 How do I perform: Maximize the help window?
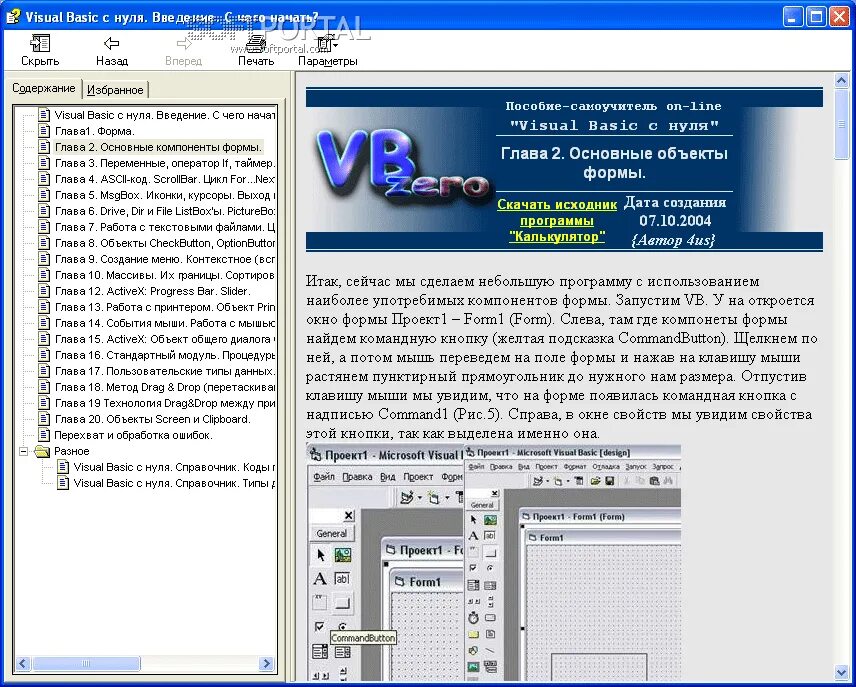[816, 17]
